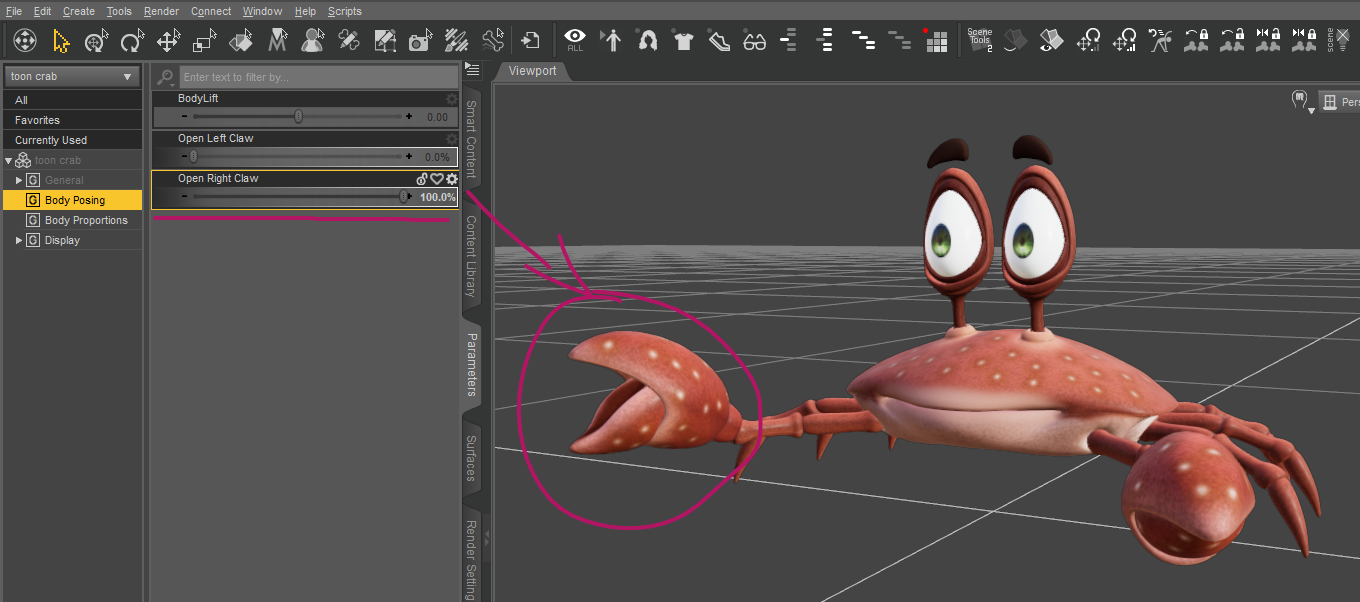Click the bone tool icon in the toolbar
The image size is (1360, 602).
tap(493, 40)
